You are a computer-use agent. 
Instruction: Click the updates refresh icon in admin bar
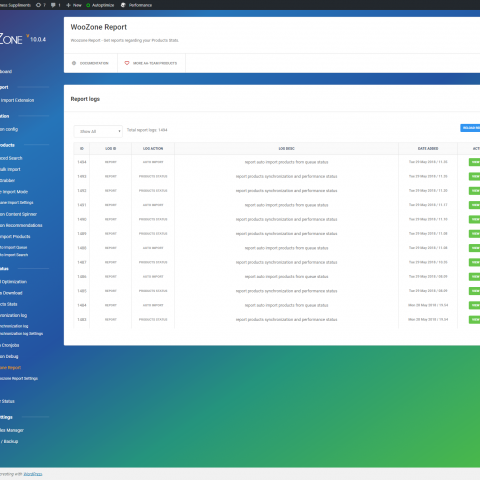pyautogui.click(x=38, y=5)
